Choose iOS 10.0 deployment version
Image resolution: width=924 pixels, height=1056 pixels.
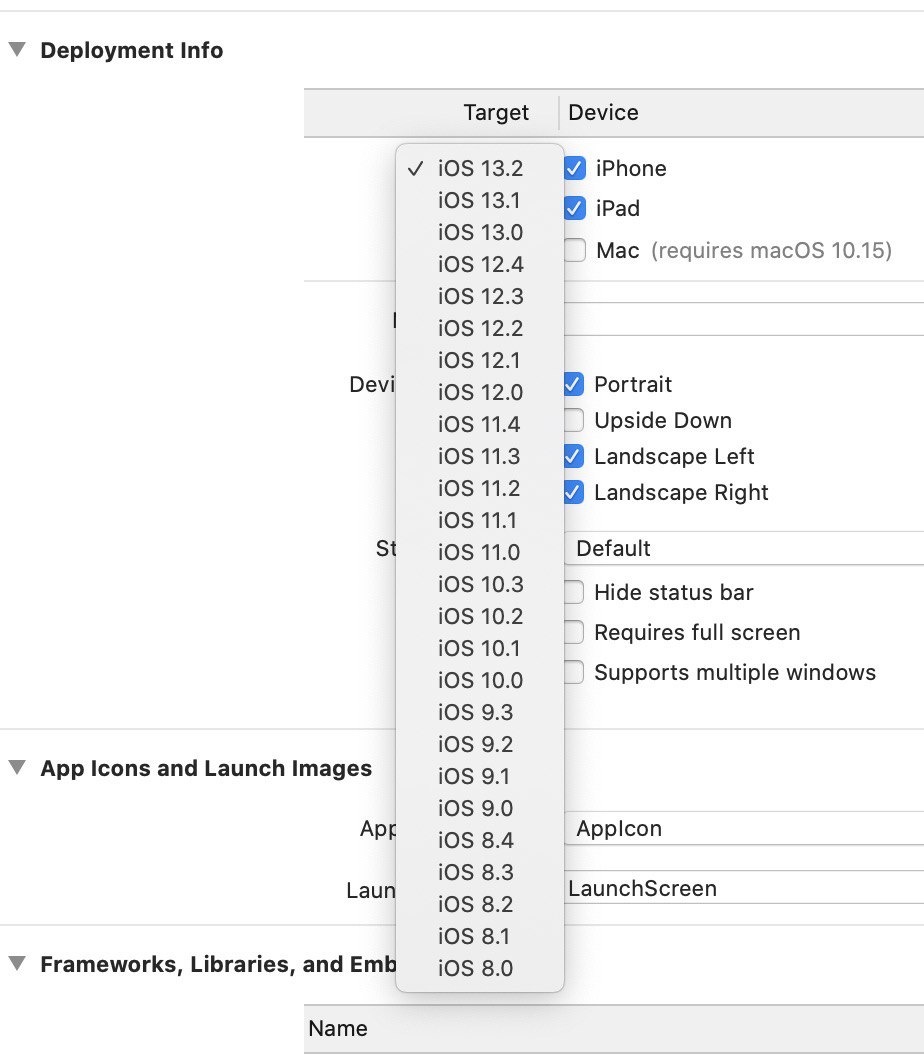click(480, 680)
